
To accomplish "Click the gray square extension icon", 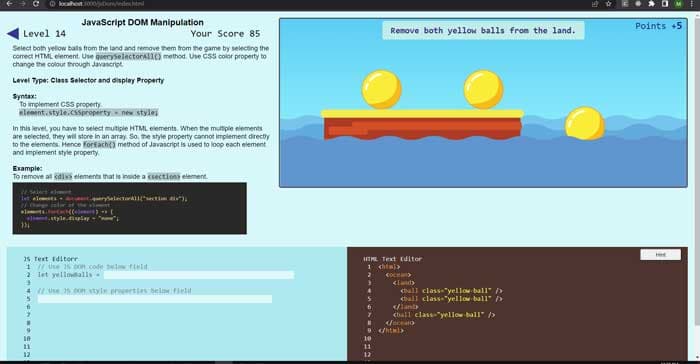I will [x=625, y=4].
